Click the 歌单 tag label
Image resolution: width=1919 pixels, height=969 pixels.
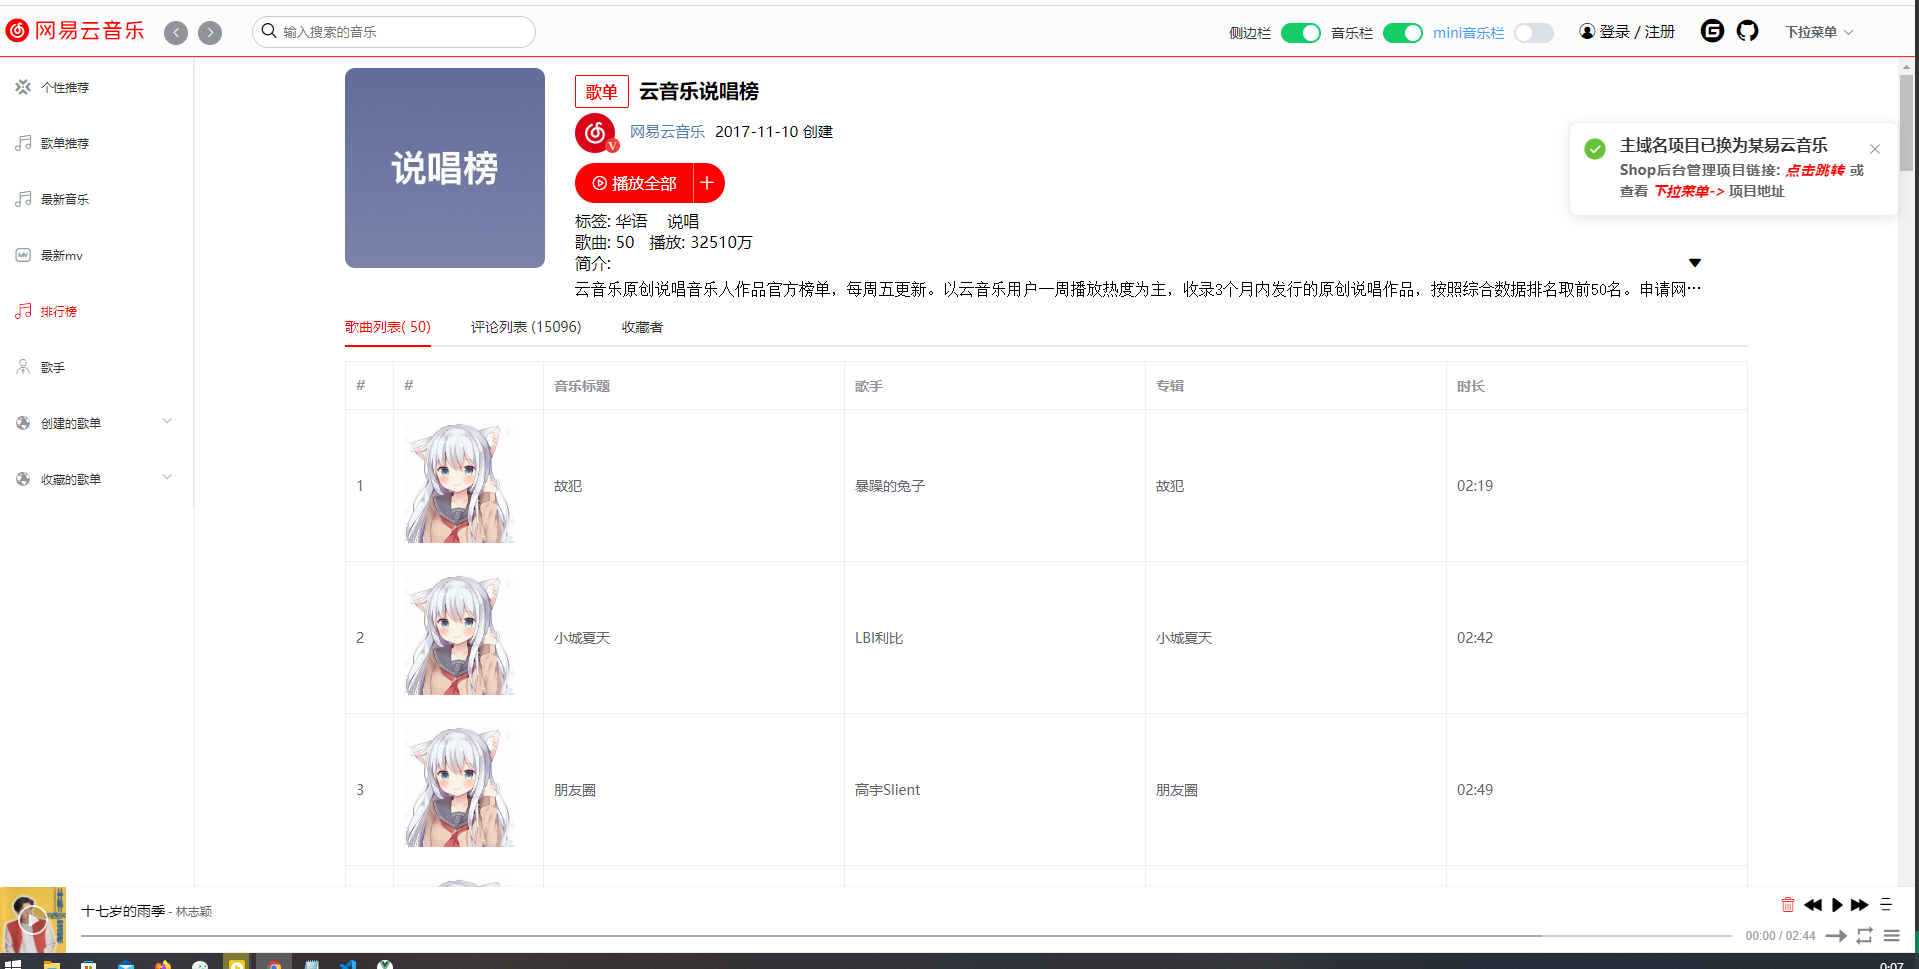click(602, 91)
